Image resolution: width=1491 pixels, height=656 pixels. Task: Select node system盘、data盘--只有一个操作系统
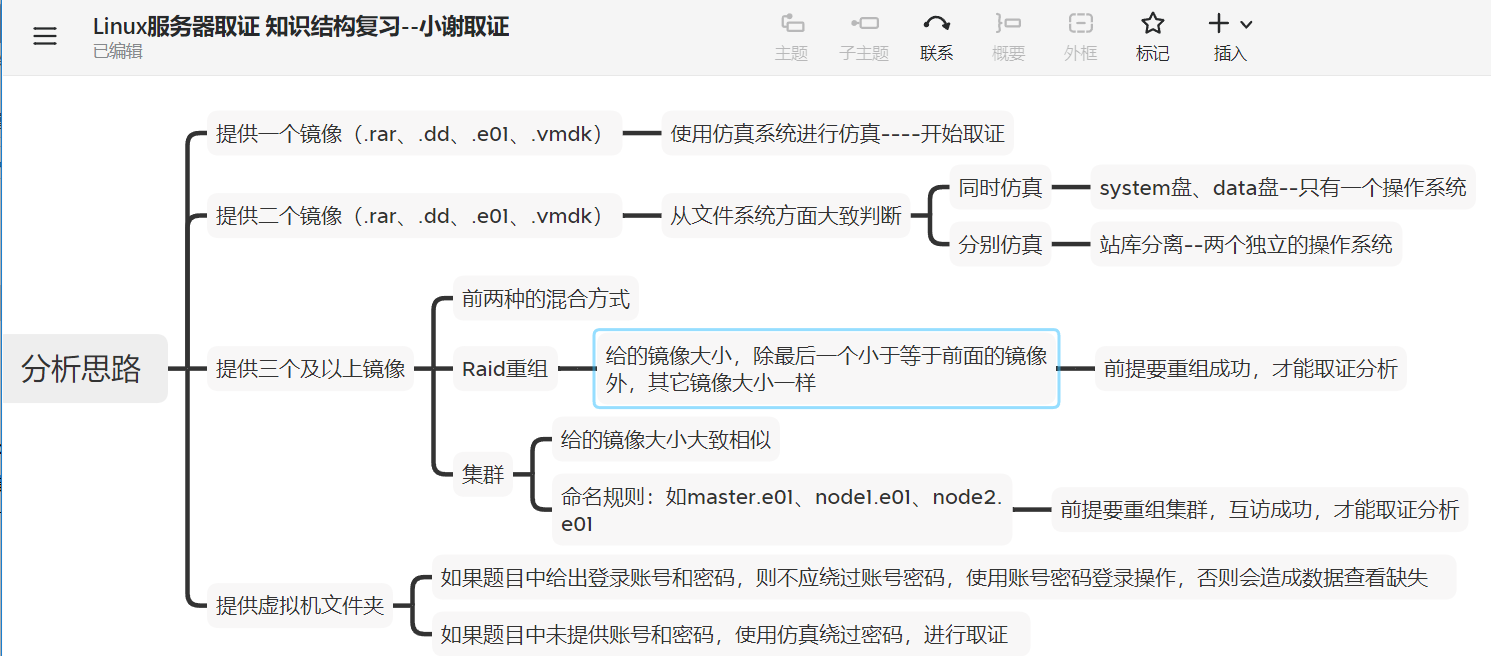tap(1283, 187)
